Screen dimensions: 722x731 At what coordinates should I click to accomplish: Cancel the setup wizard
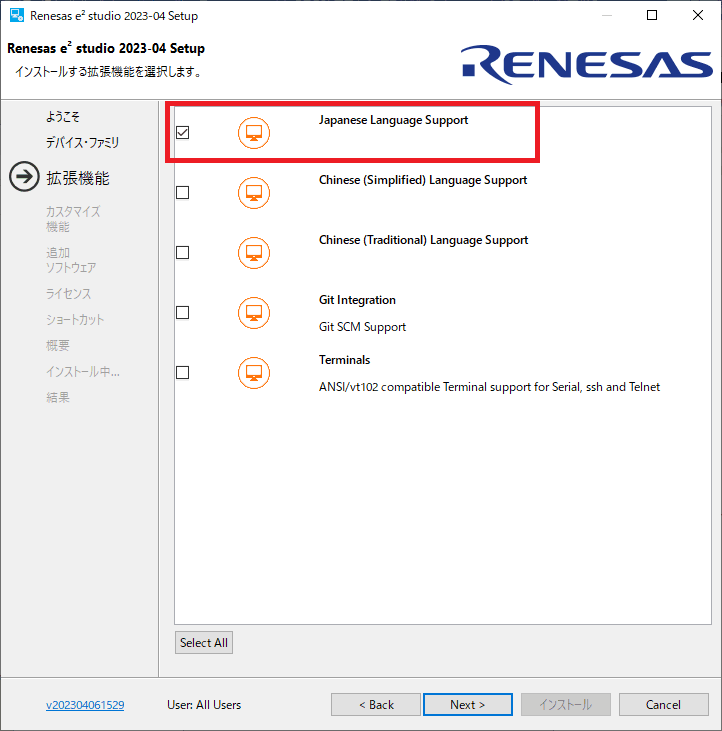tap(663, 704)
